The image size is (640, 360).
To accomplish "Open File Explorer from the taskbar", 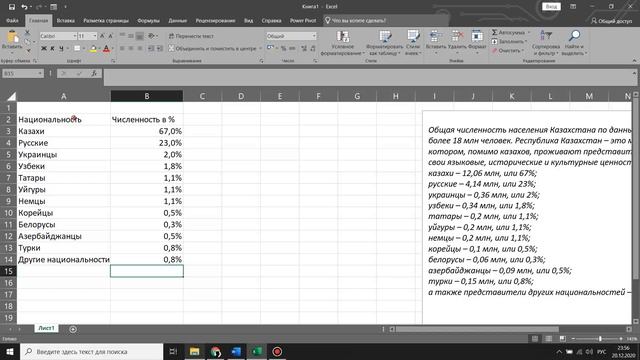I will coord(194,351).
